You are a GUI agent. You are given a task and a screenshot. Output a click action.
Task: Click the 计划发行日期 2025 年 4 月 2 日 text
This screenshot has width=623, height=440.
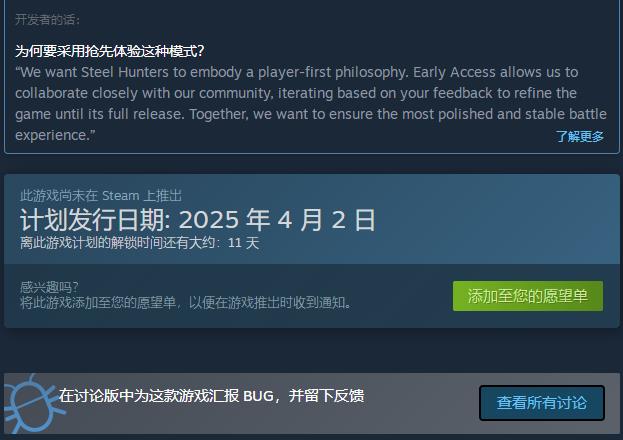click(198, 220)
